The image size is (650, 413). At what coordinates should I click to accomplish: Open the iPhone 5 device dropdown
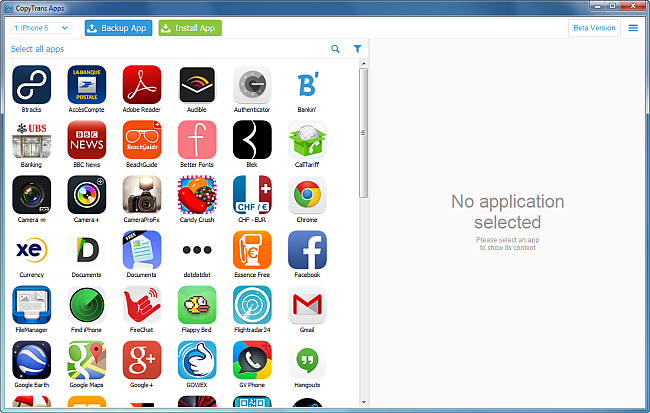pos(41,28)
